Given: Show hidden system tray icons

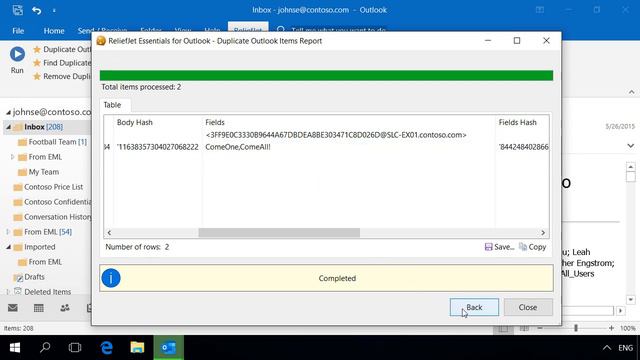Looking at the screenshot, I should tap(607, 348).
